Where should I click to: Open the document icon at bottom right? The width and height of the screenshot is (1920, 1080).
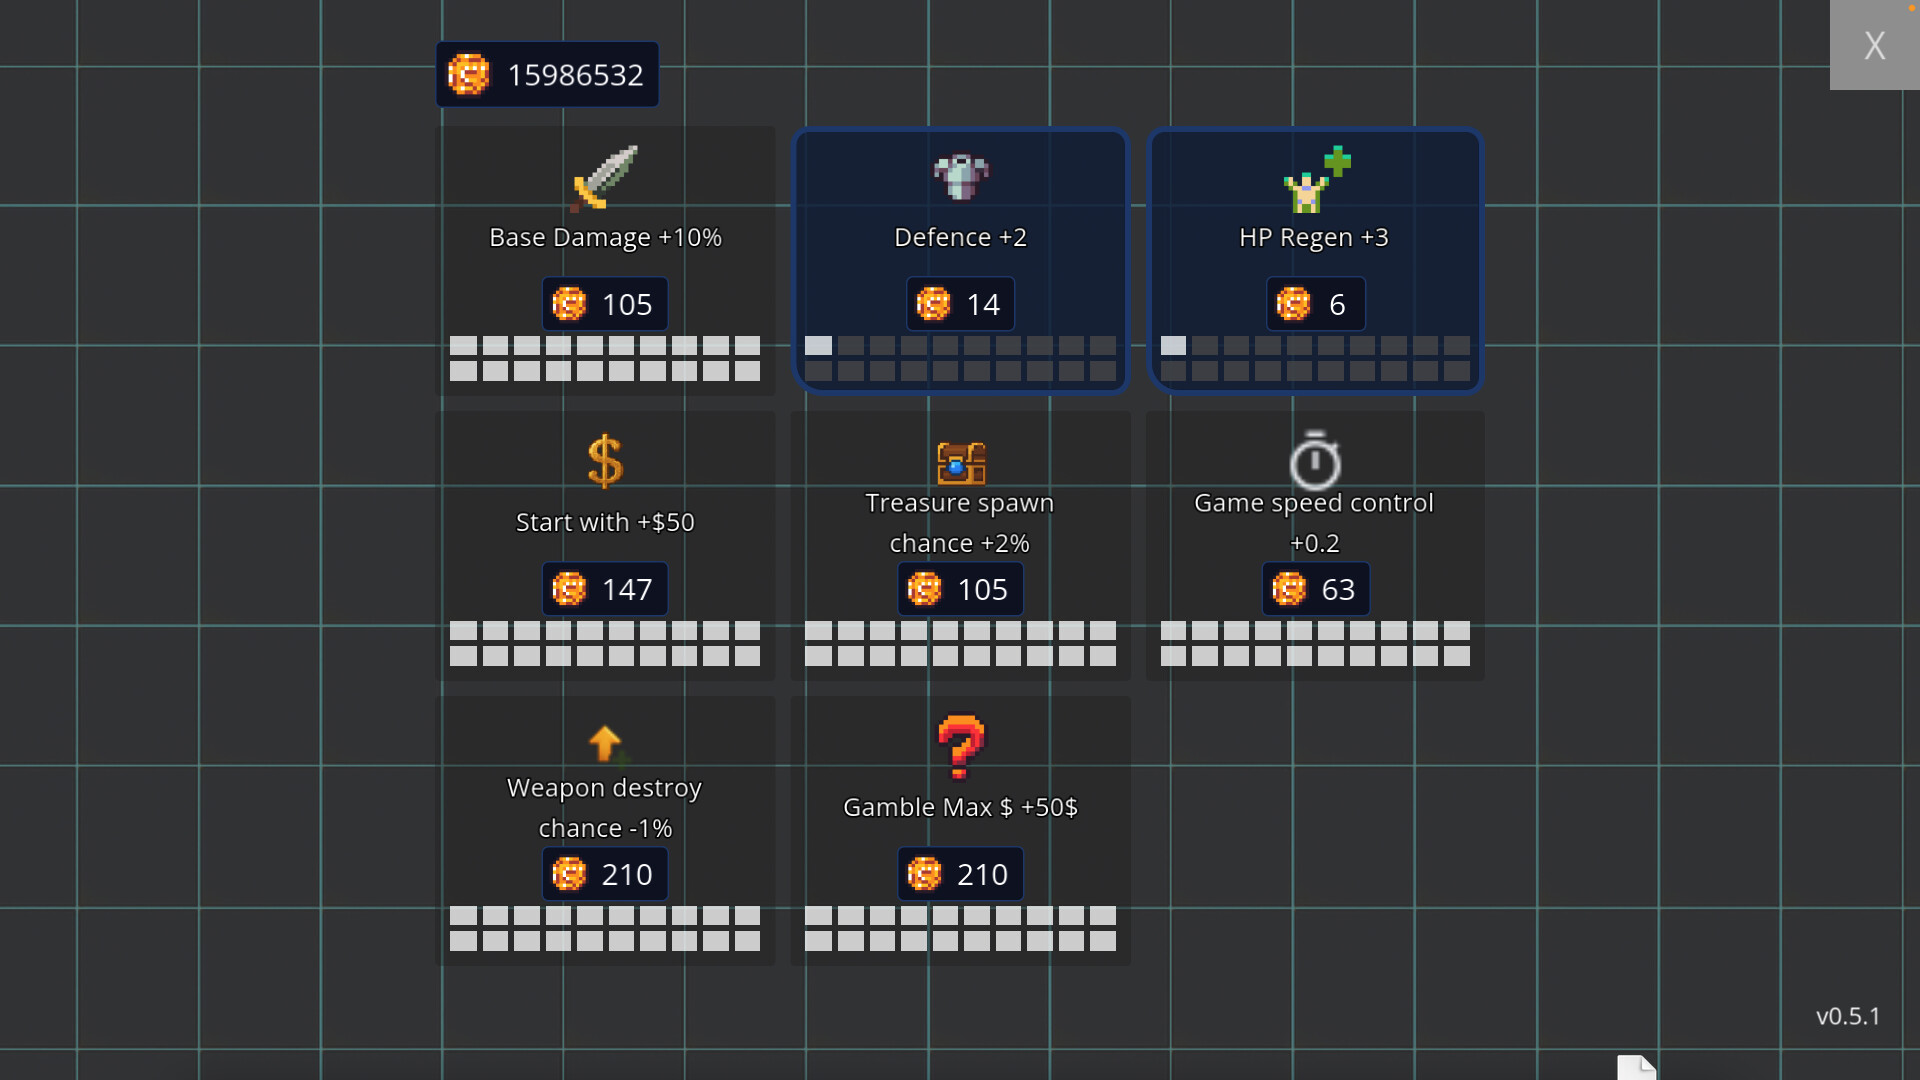1637,1068
